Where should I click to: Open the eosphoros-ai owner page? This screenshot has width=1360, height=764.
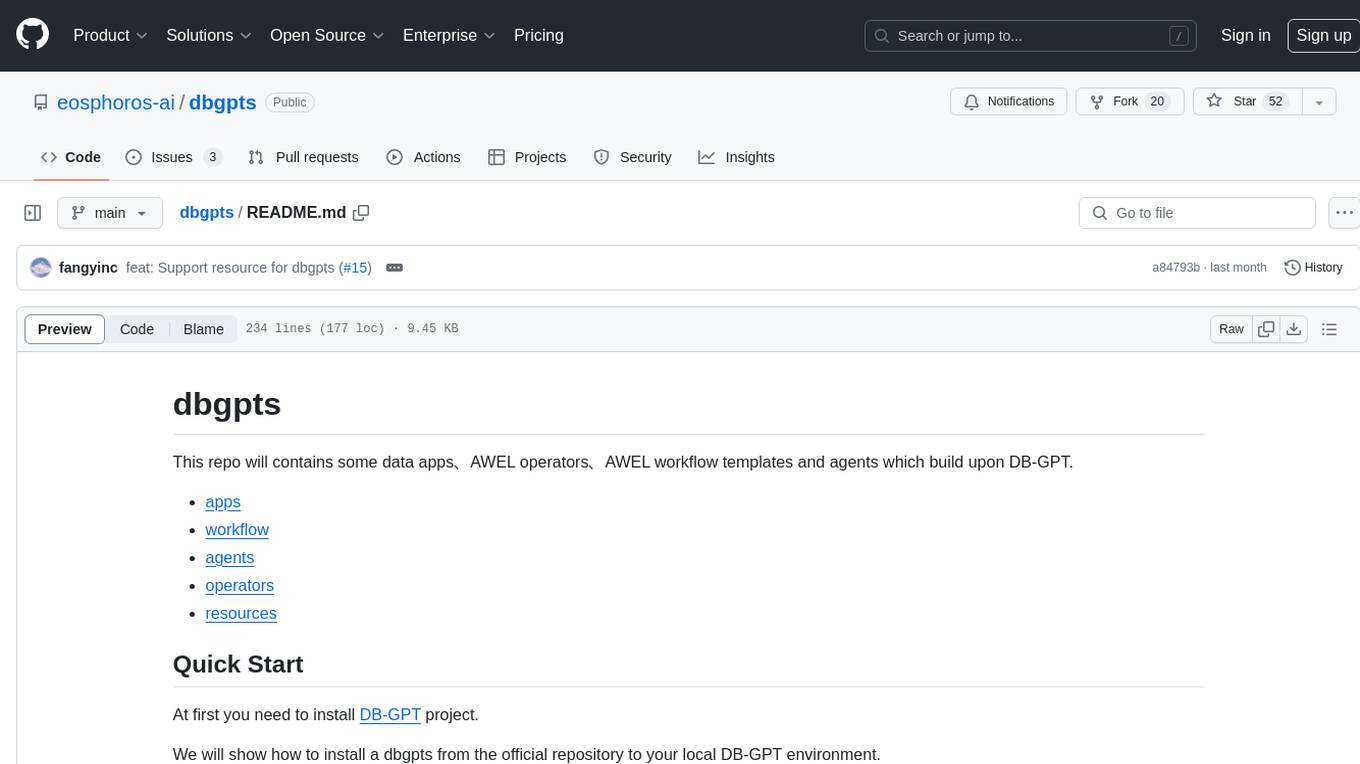(x=116, y=102)
